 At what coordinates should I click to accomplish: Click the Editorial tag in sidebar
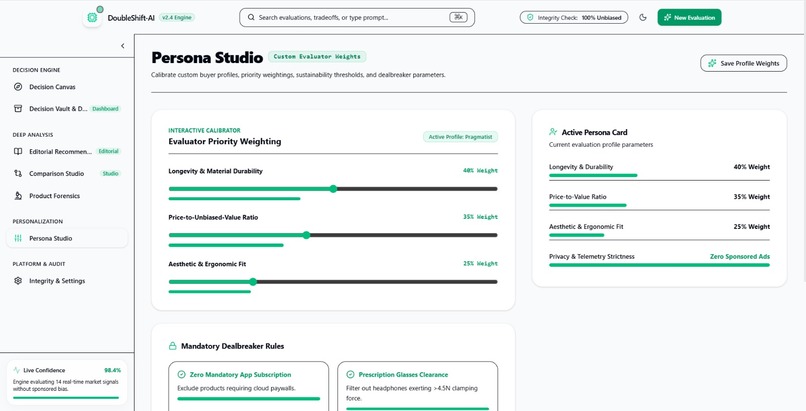[108, 152]
